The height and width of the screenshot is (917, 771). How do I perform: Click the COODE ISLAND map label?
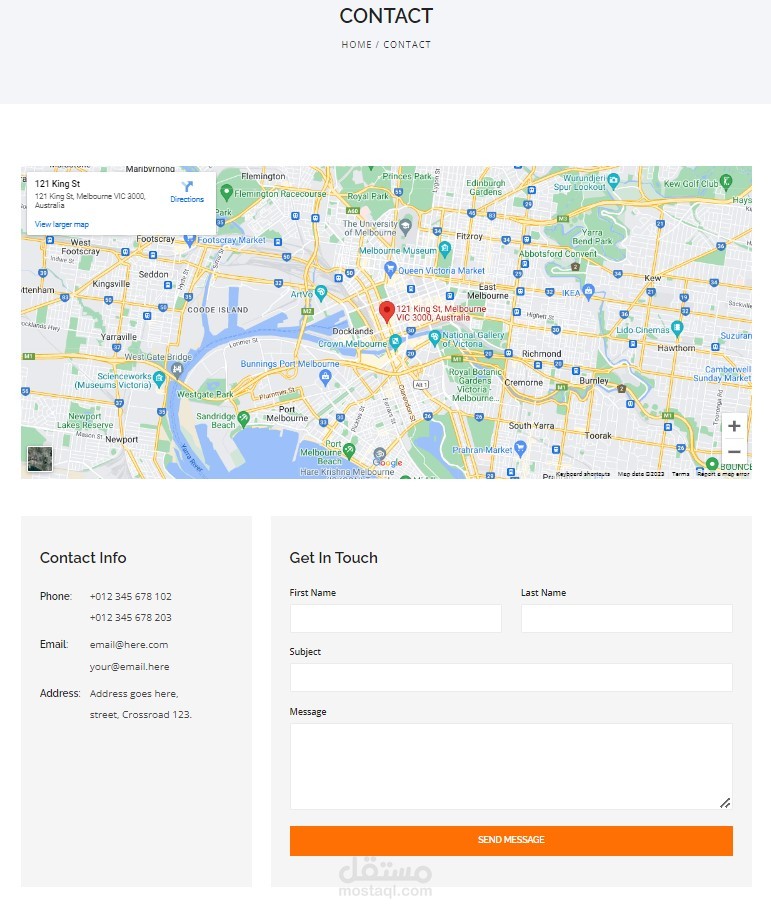218,310
